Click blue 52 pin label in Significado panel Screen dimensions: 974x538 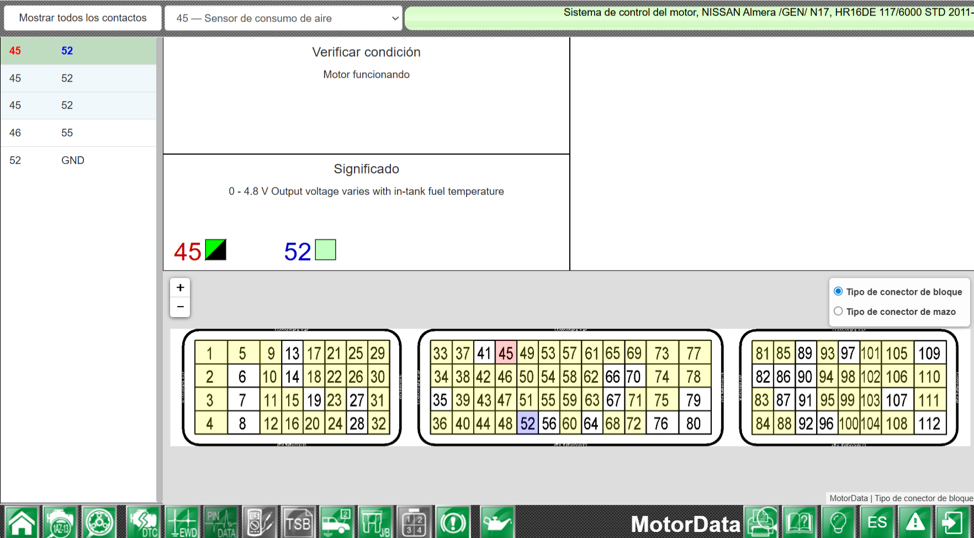[298, 252]
